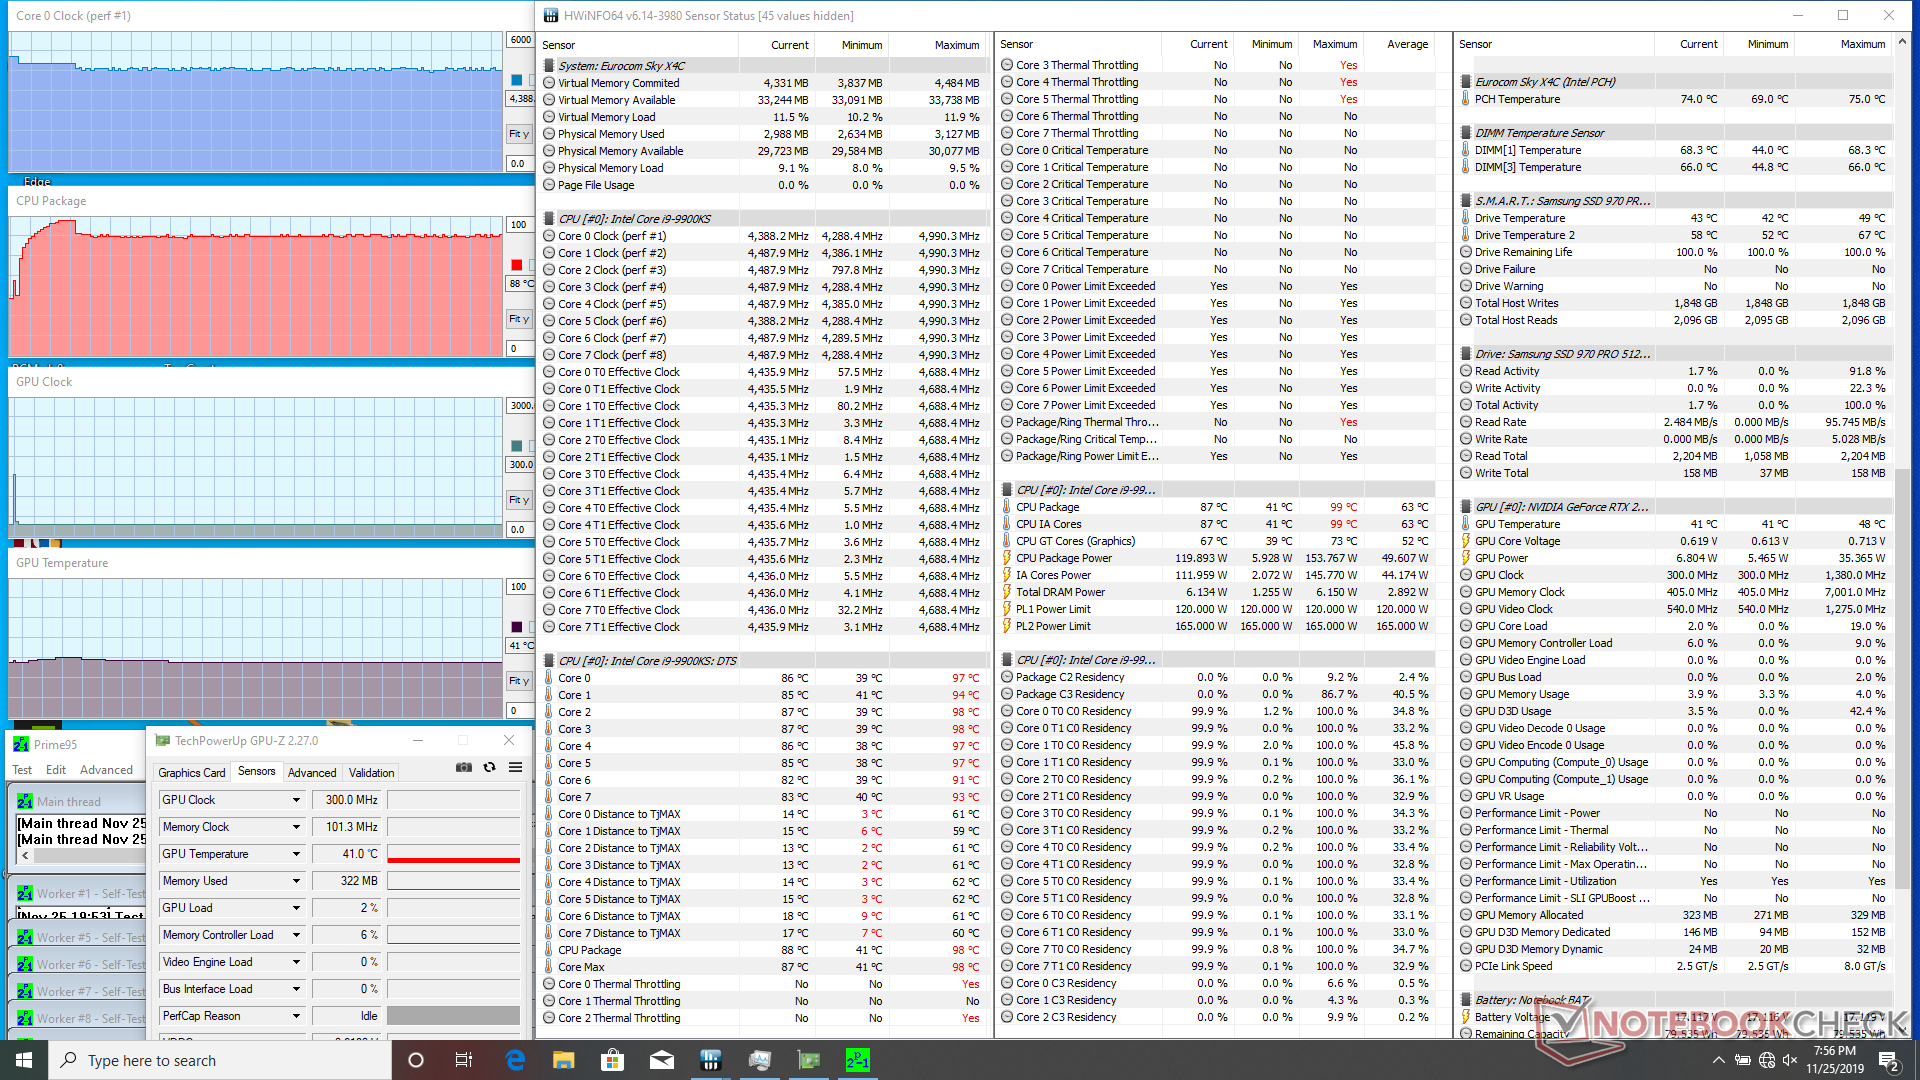Open Prime95 Advanced menu
The width and height of the screenshot is (1920, 1080).
click(106, 770)
